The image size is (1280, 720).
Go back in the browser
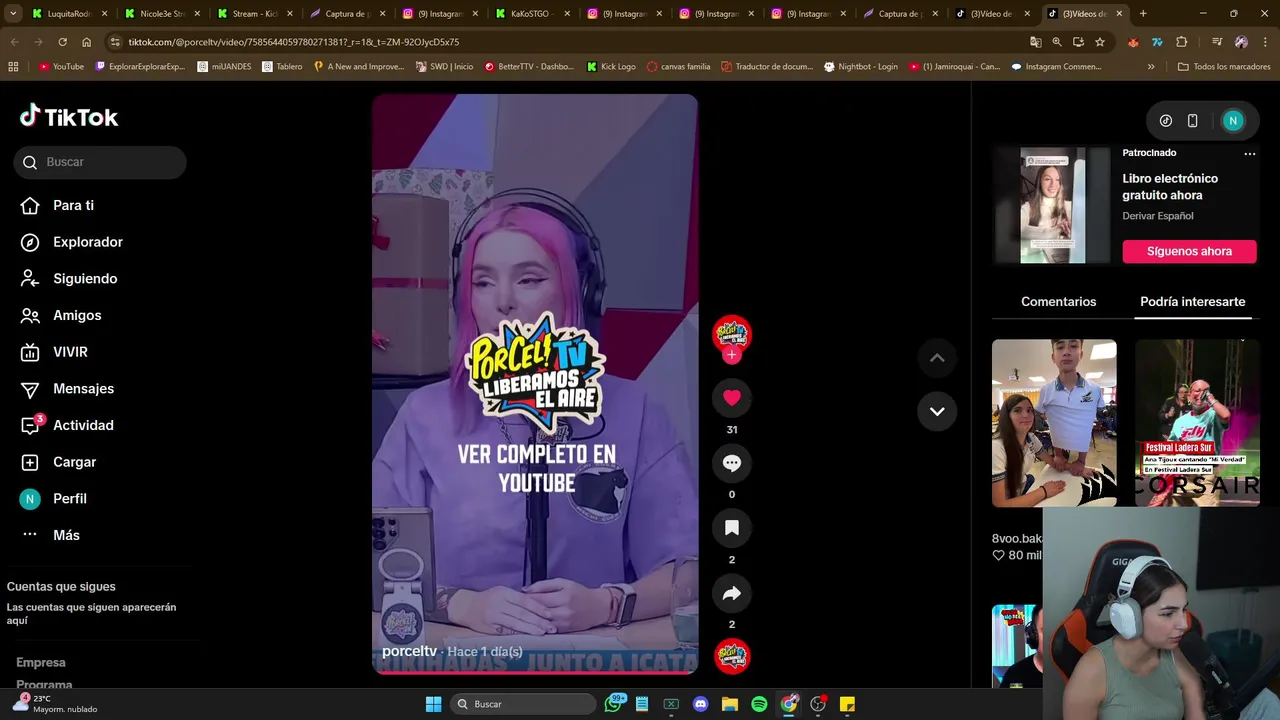click(14, 42)
